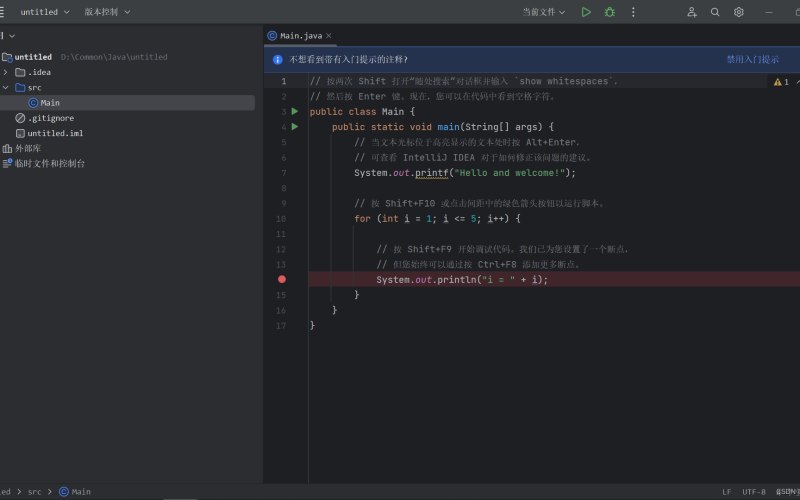Viewport: 800px width, 500px height.
Task: Open project view selector dropdown chevron
Action: [x=12, y=36]
